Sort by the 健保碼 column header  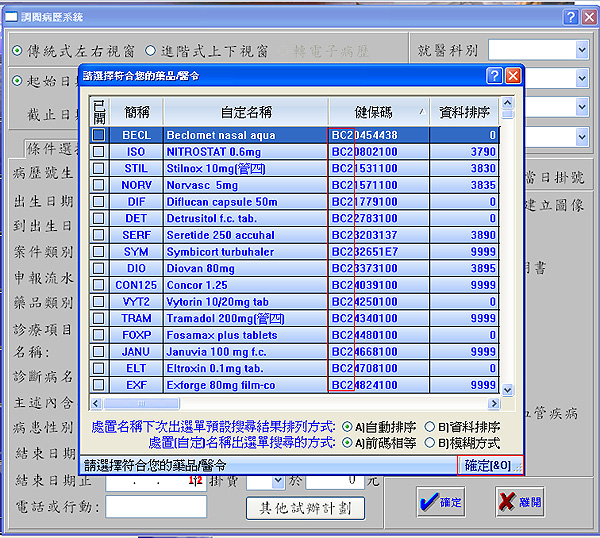coord(373,112)
